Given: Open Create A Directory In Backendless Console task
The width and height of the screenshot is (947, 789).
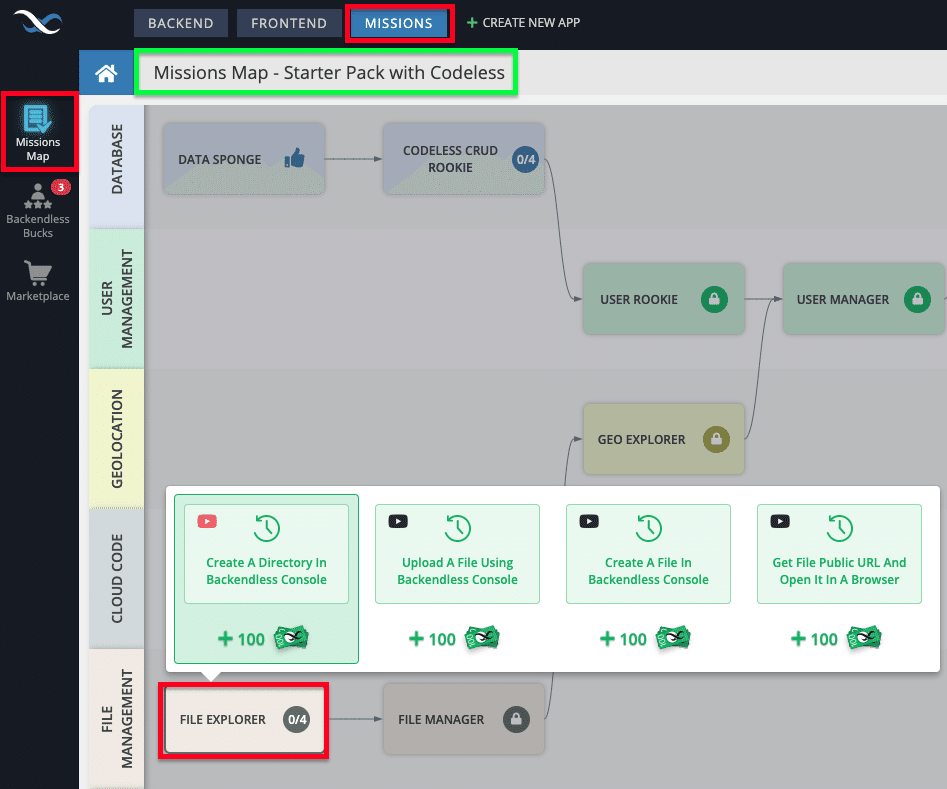Looking at the screenshot, I should coord(266,554).
